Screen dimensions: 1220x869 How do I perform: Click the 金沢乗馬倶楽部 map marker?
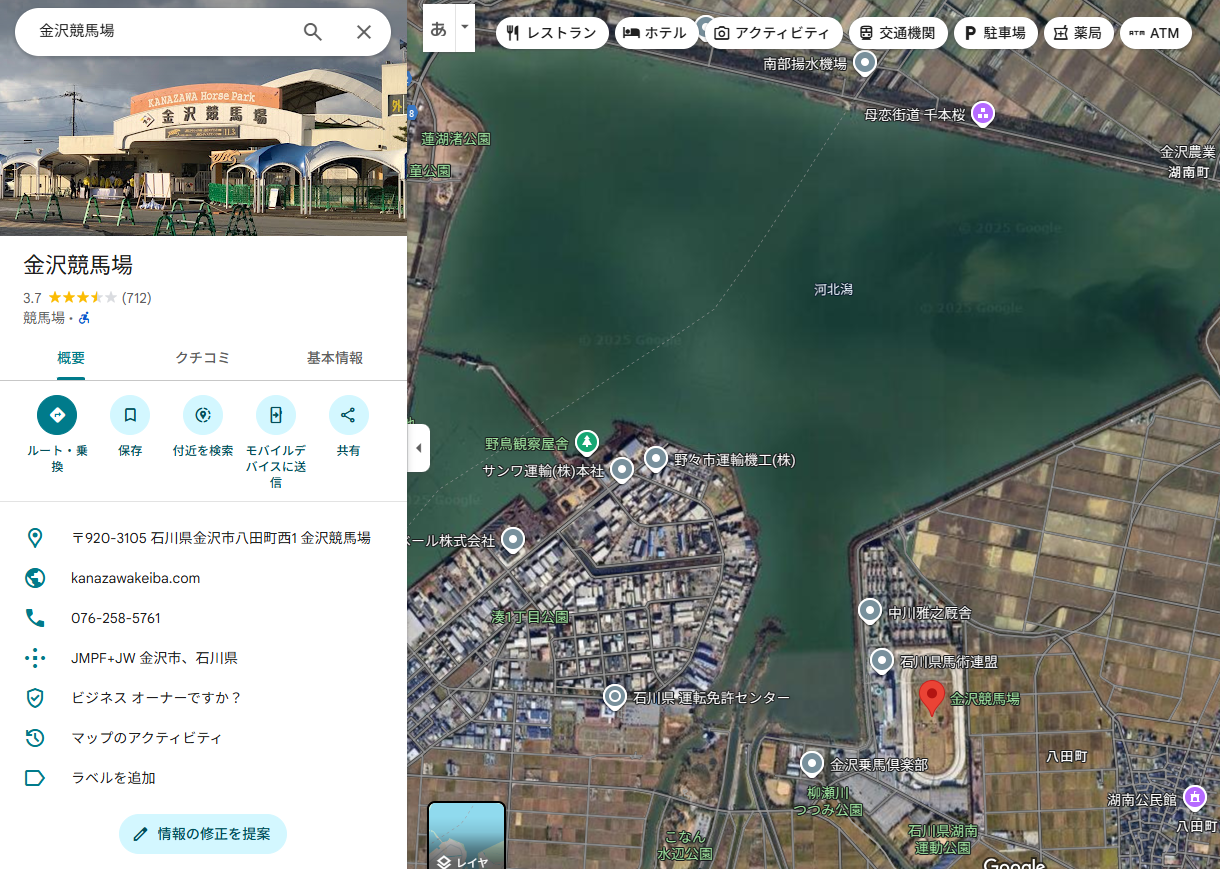[812, 765]
